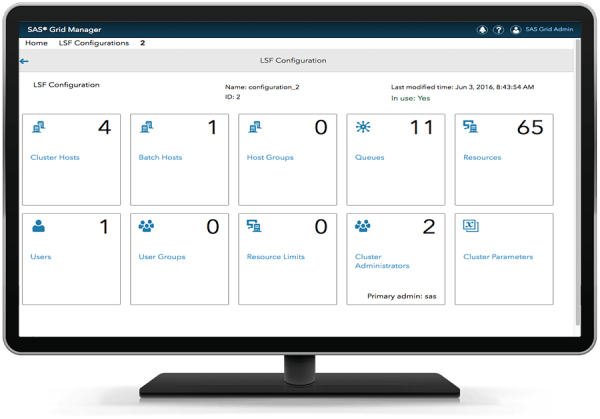Go back using the left arrow
The width and height of the screenshot is (600, 419).
(x=24, y=61)
